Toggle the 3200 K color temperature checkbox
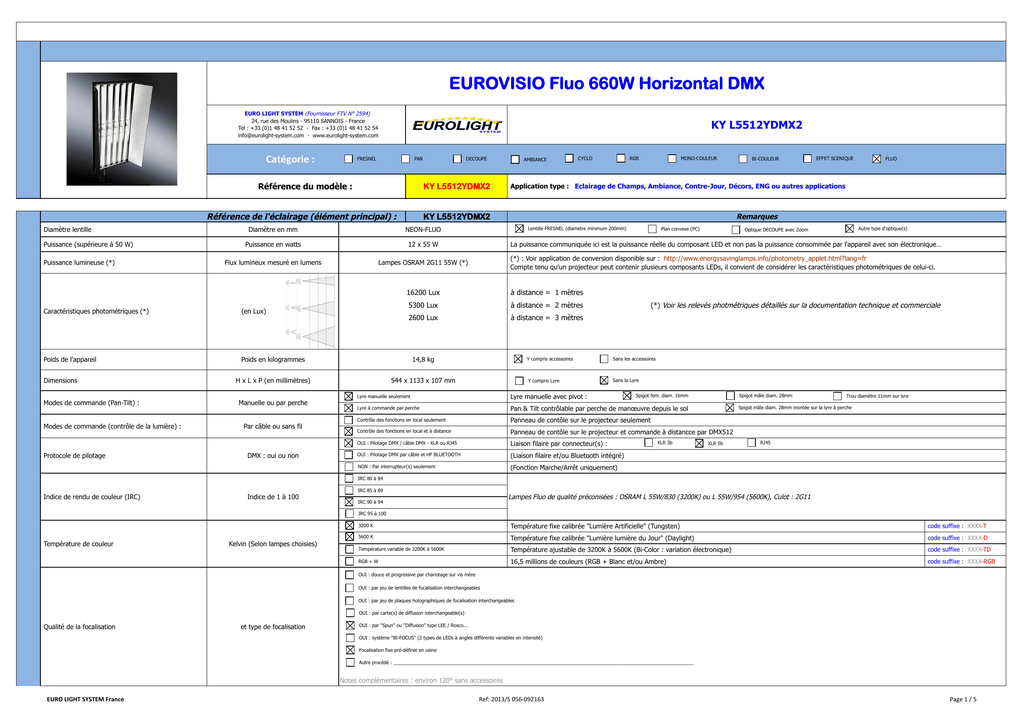Image resolution: width=1024 pixels, height=724 pixels. 349,526
